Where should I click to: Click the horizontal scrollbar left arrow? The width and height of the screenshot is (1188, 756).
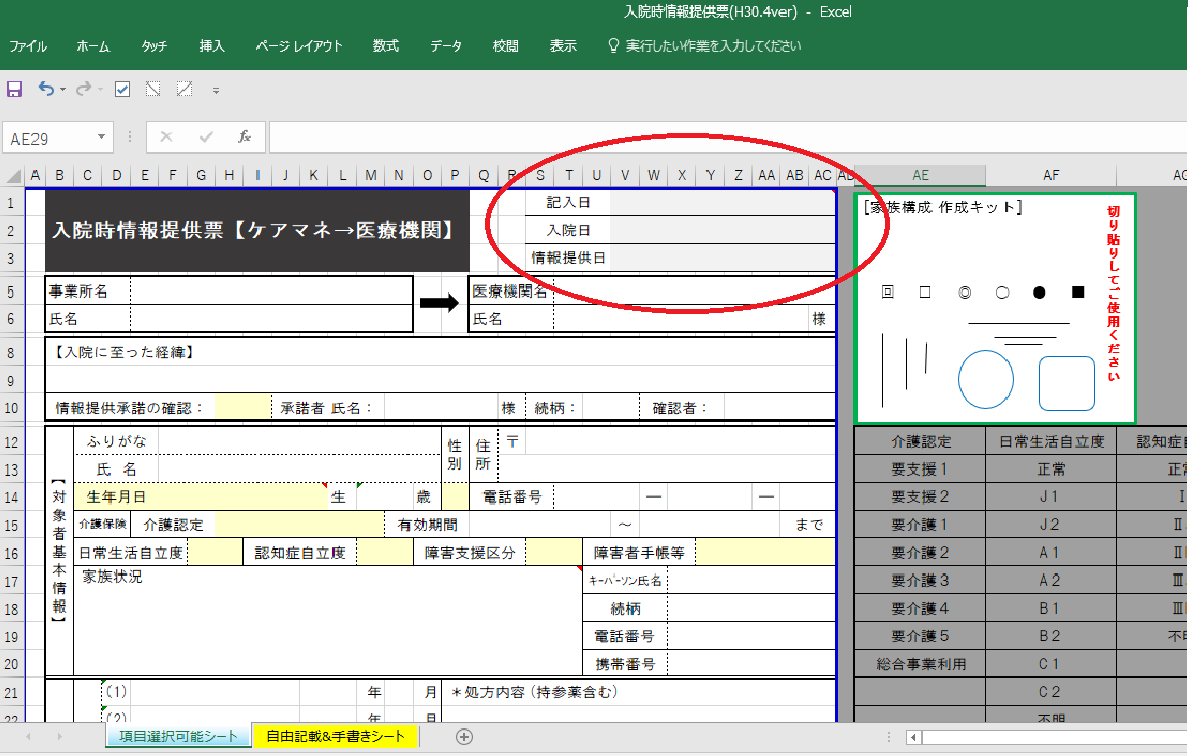coord(913,738)
